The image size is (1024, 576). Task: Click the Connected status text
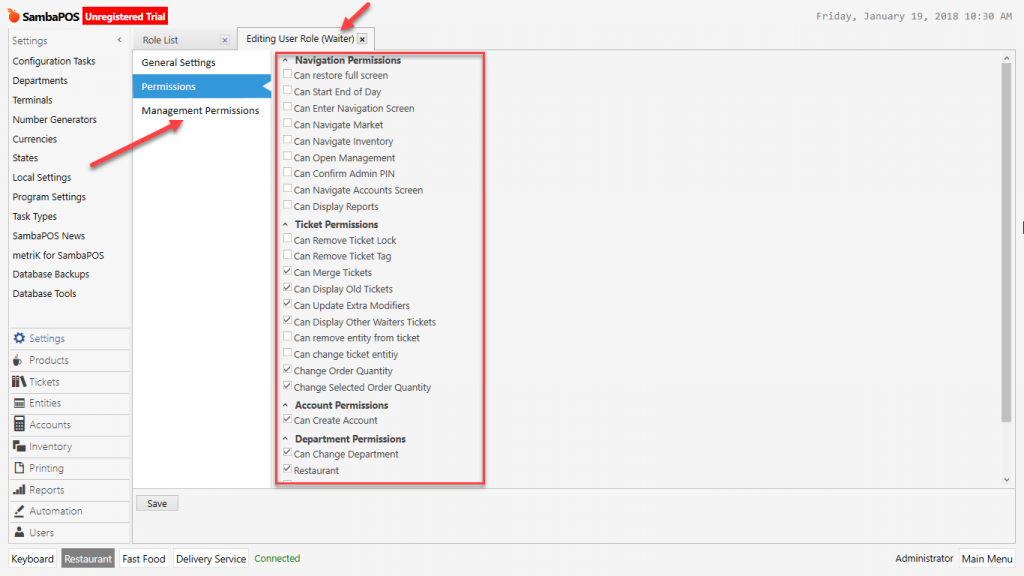pos(277,558)
